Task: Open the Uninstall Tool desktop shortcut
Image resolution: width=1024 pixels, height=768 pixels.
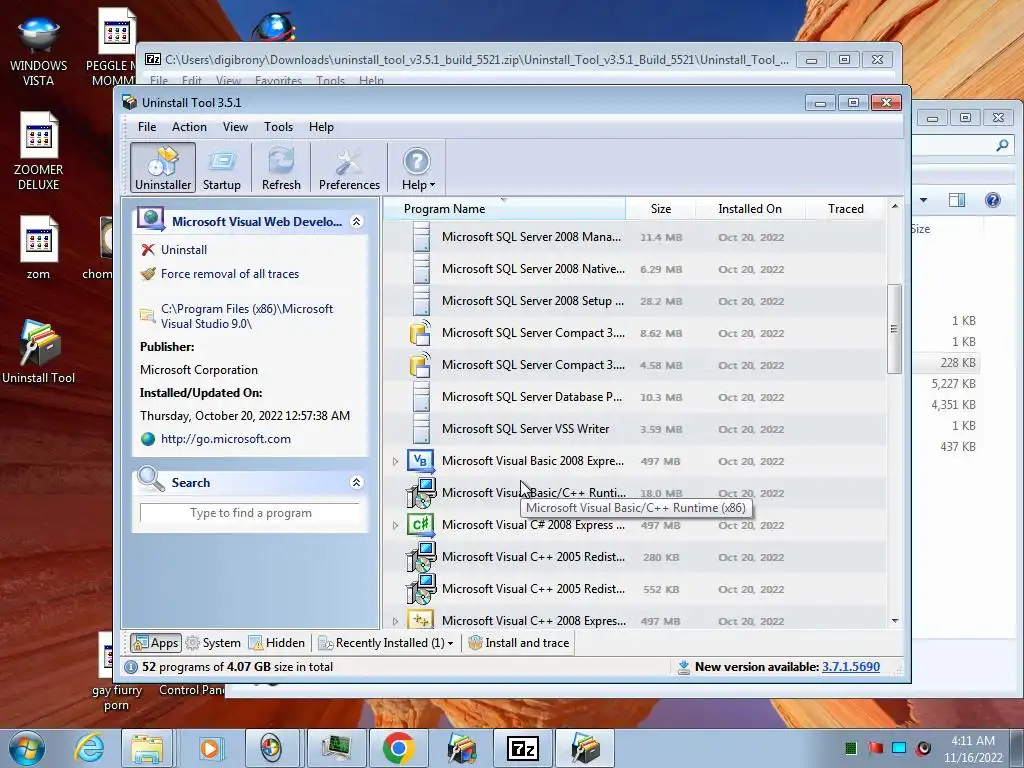Action: [x=39, y=353]
